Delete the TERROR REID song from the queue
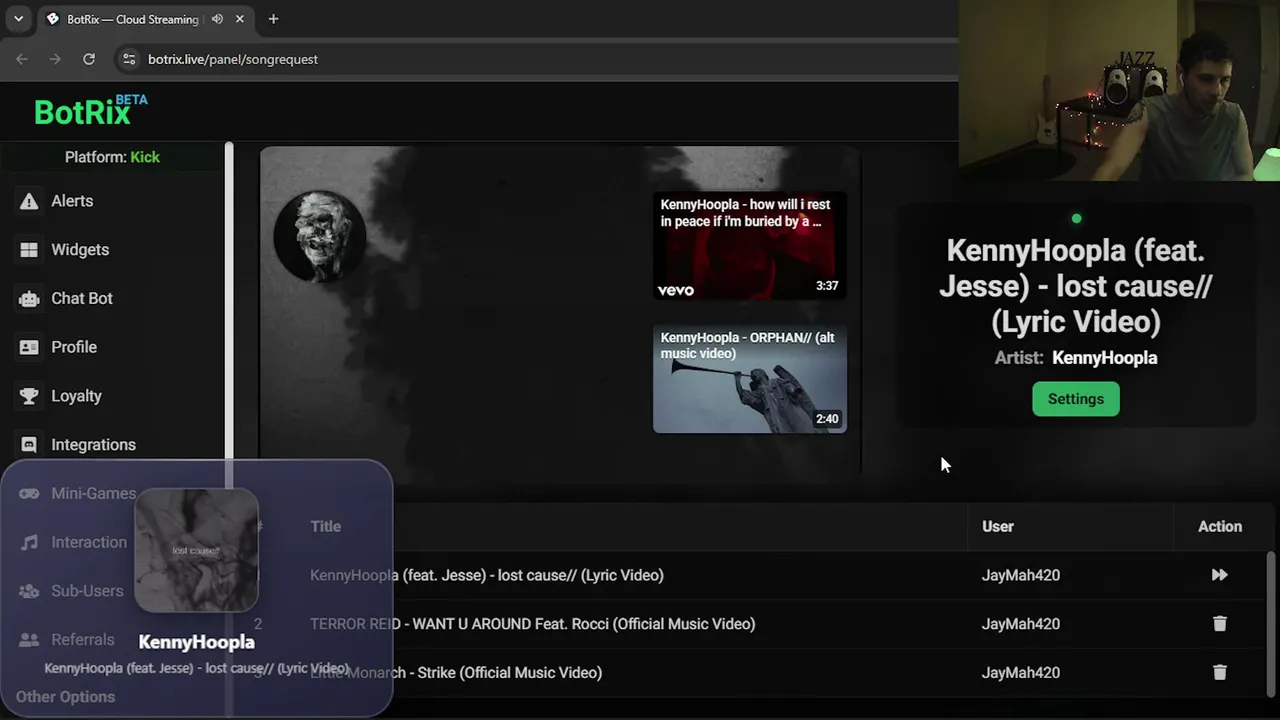This screenshot has height=720, width=1280. 1219,624
